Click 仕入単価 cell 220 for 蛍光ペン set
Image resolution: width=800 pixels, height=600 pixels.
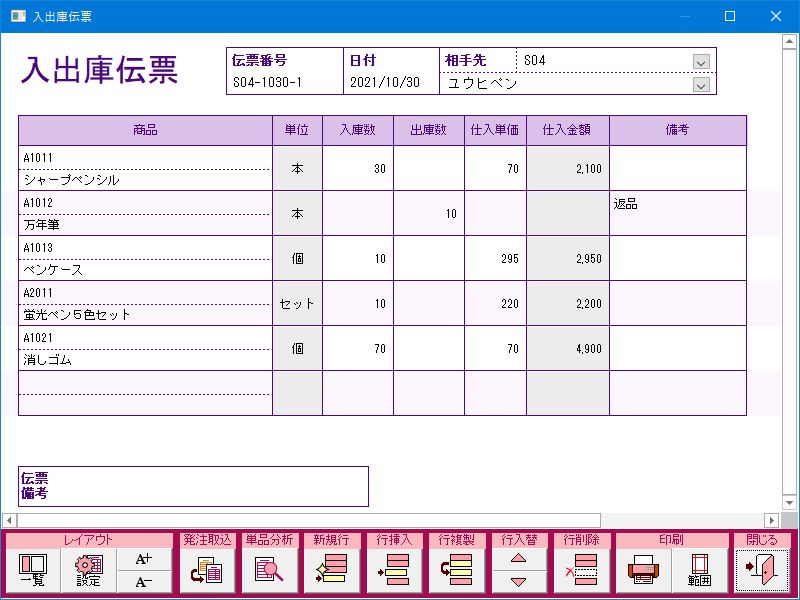[495, 303]
